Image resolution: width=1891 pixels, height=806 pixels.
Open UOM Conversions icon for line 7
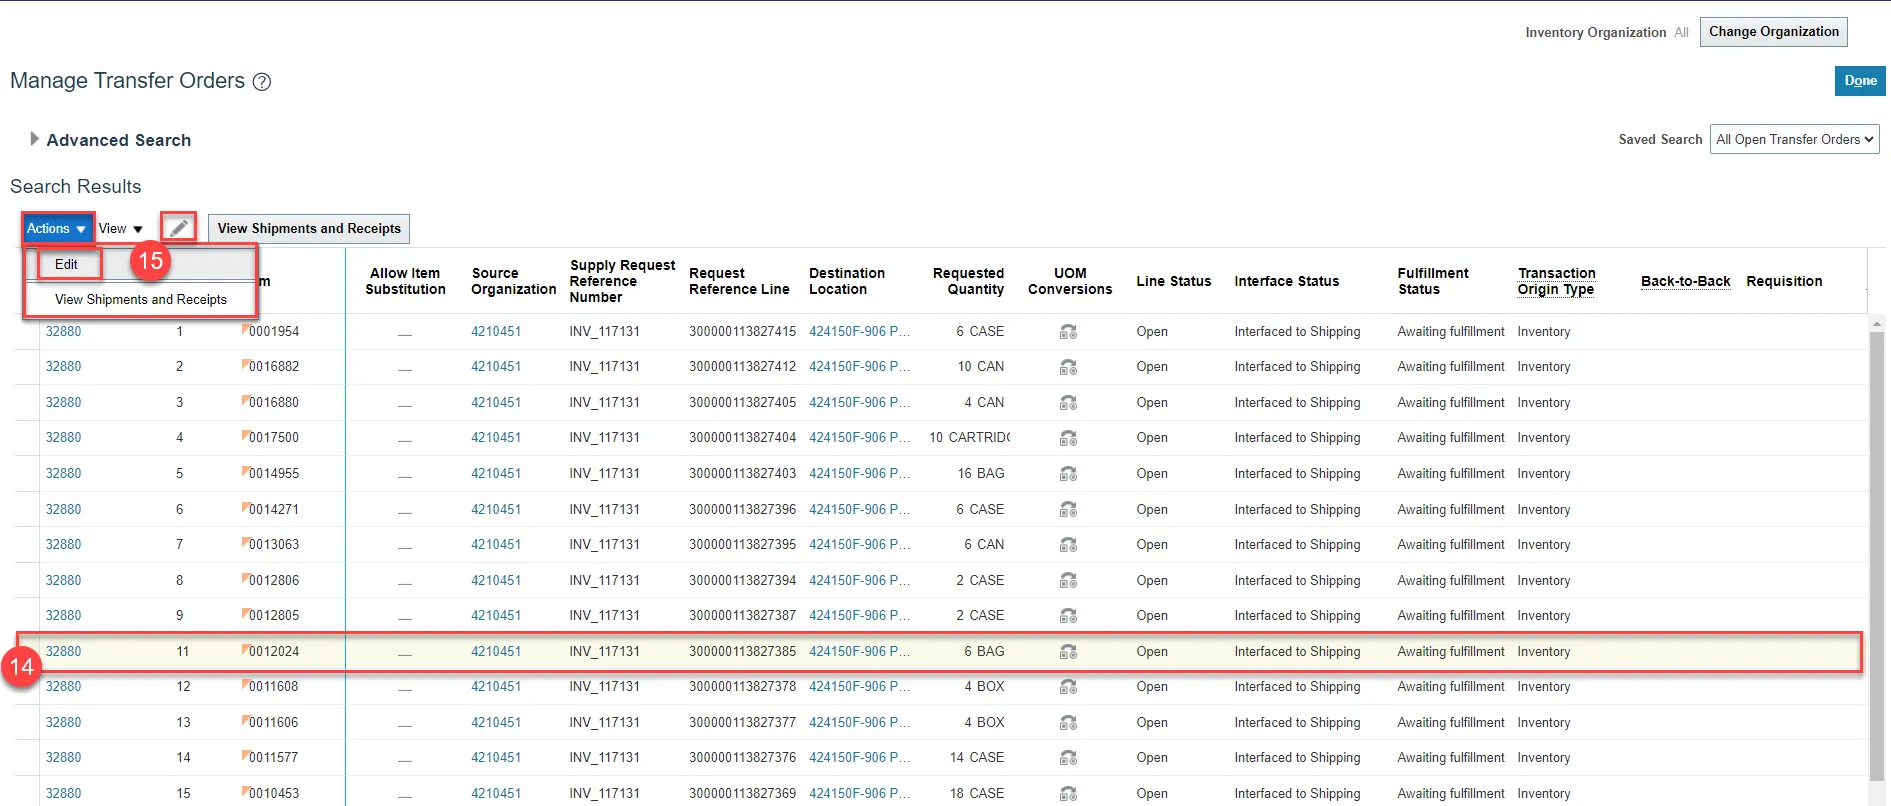[1068, 545]
